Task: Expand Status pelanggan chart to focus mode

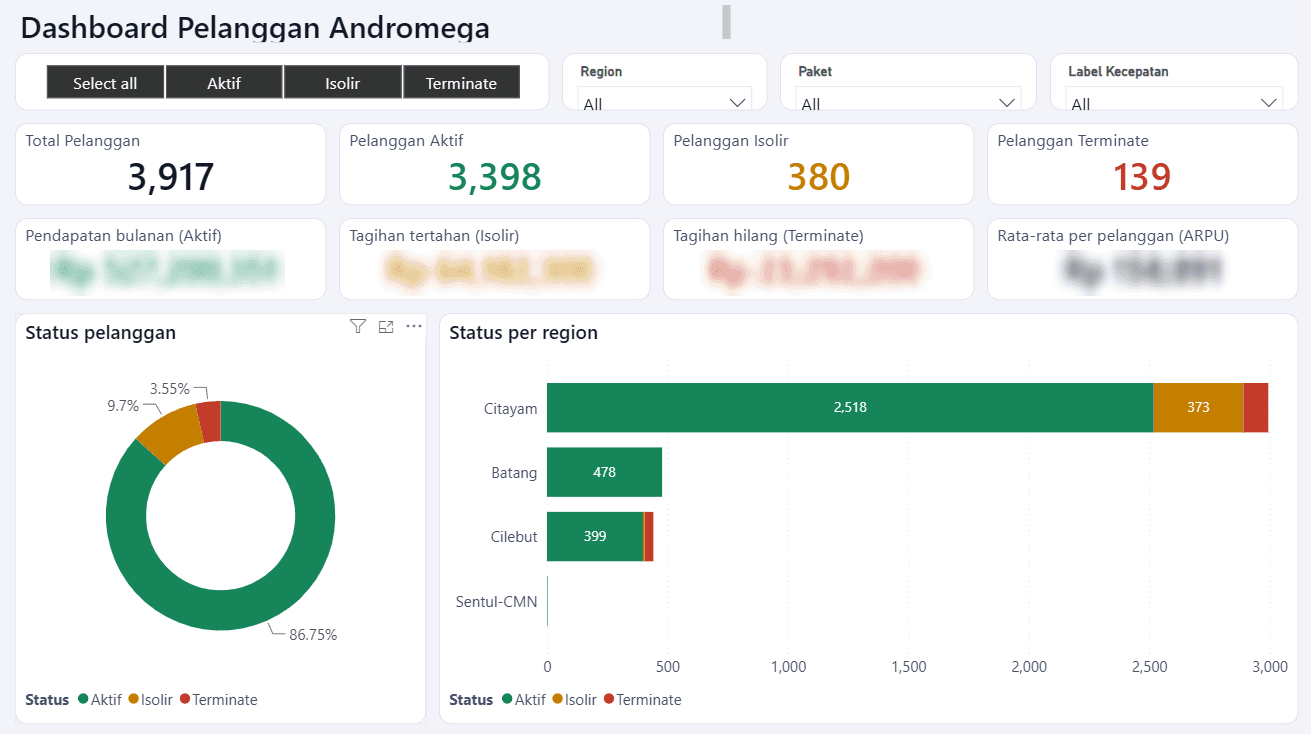Action: click(x=386, y=326)
